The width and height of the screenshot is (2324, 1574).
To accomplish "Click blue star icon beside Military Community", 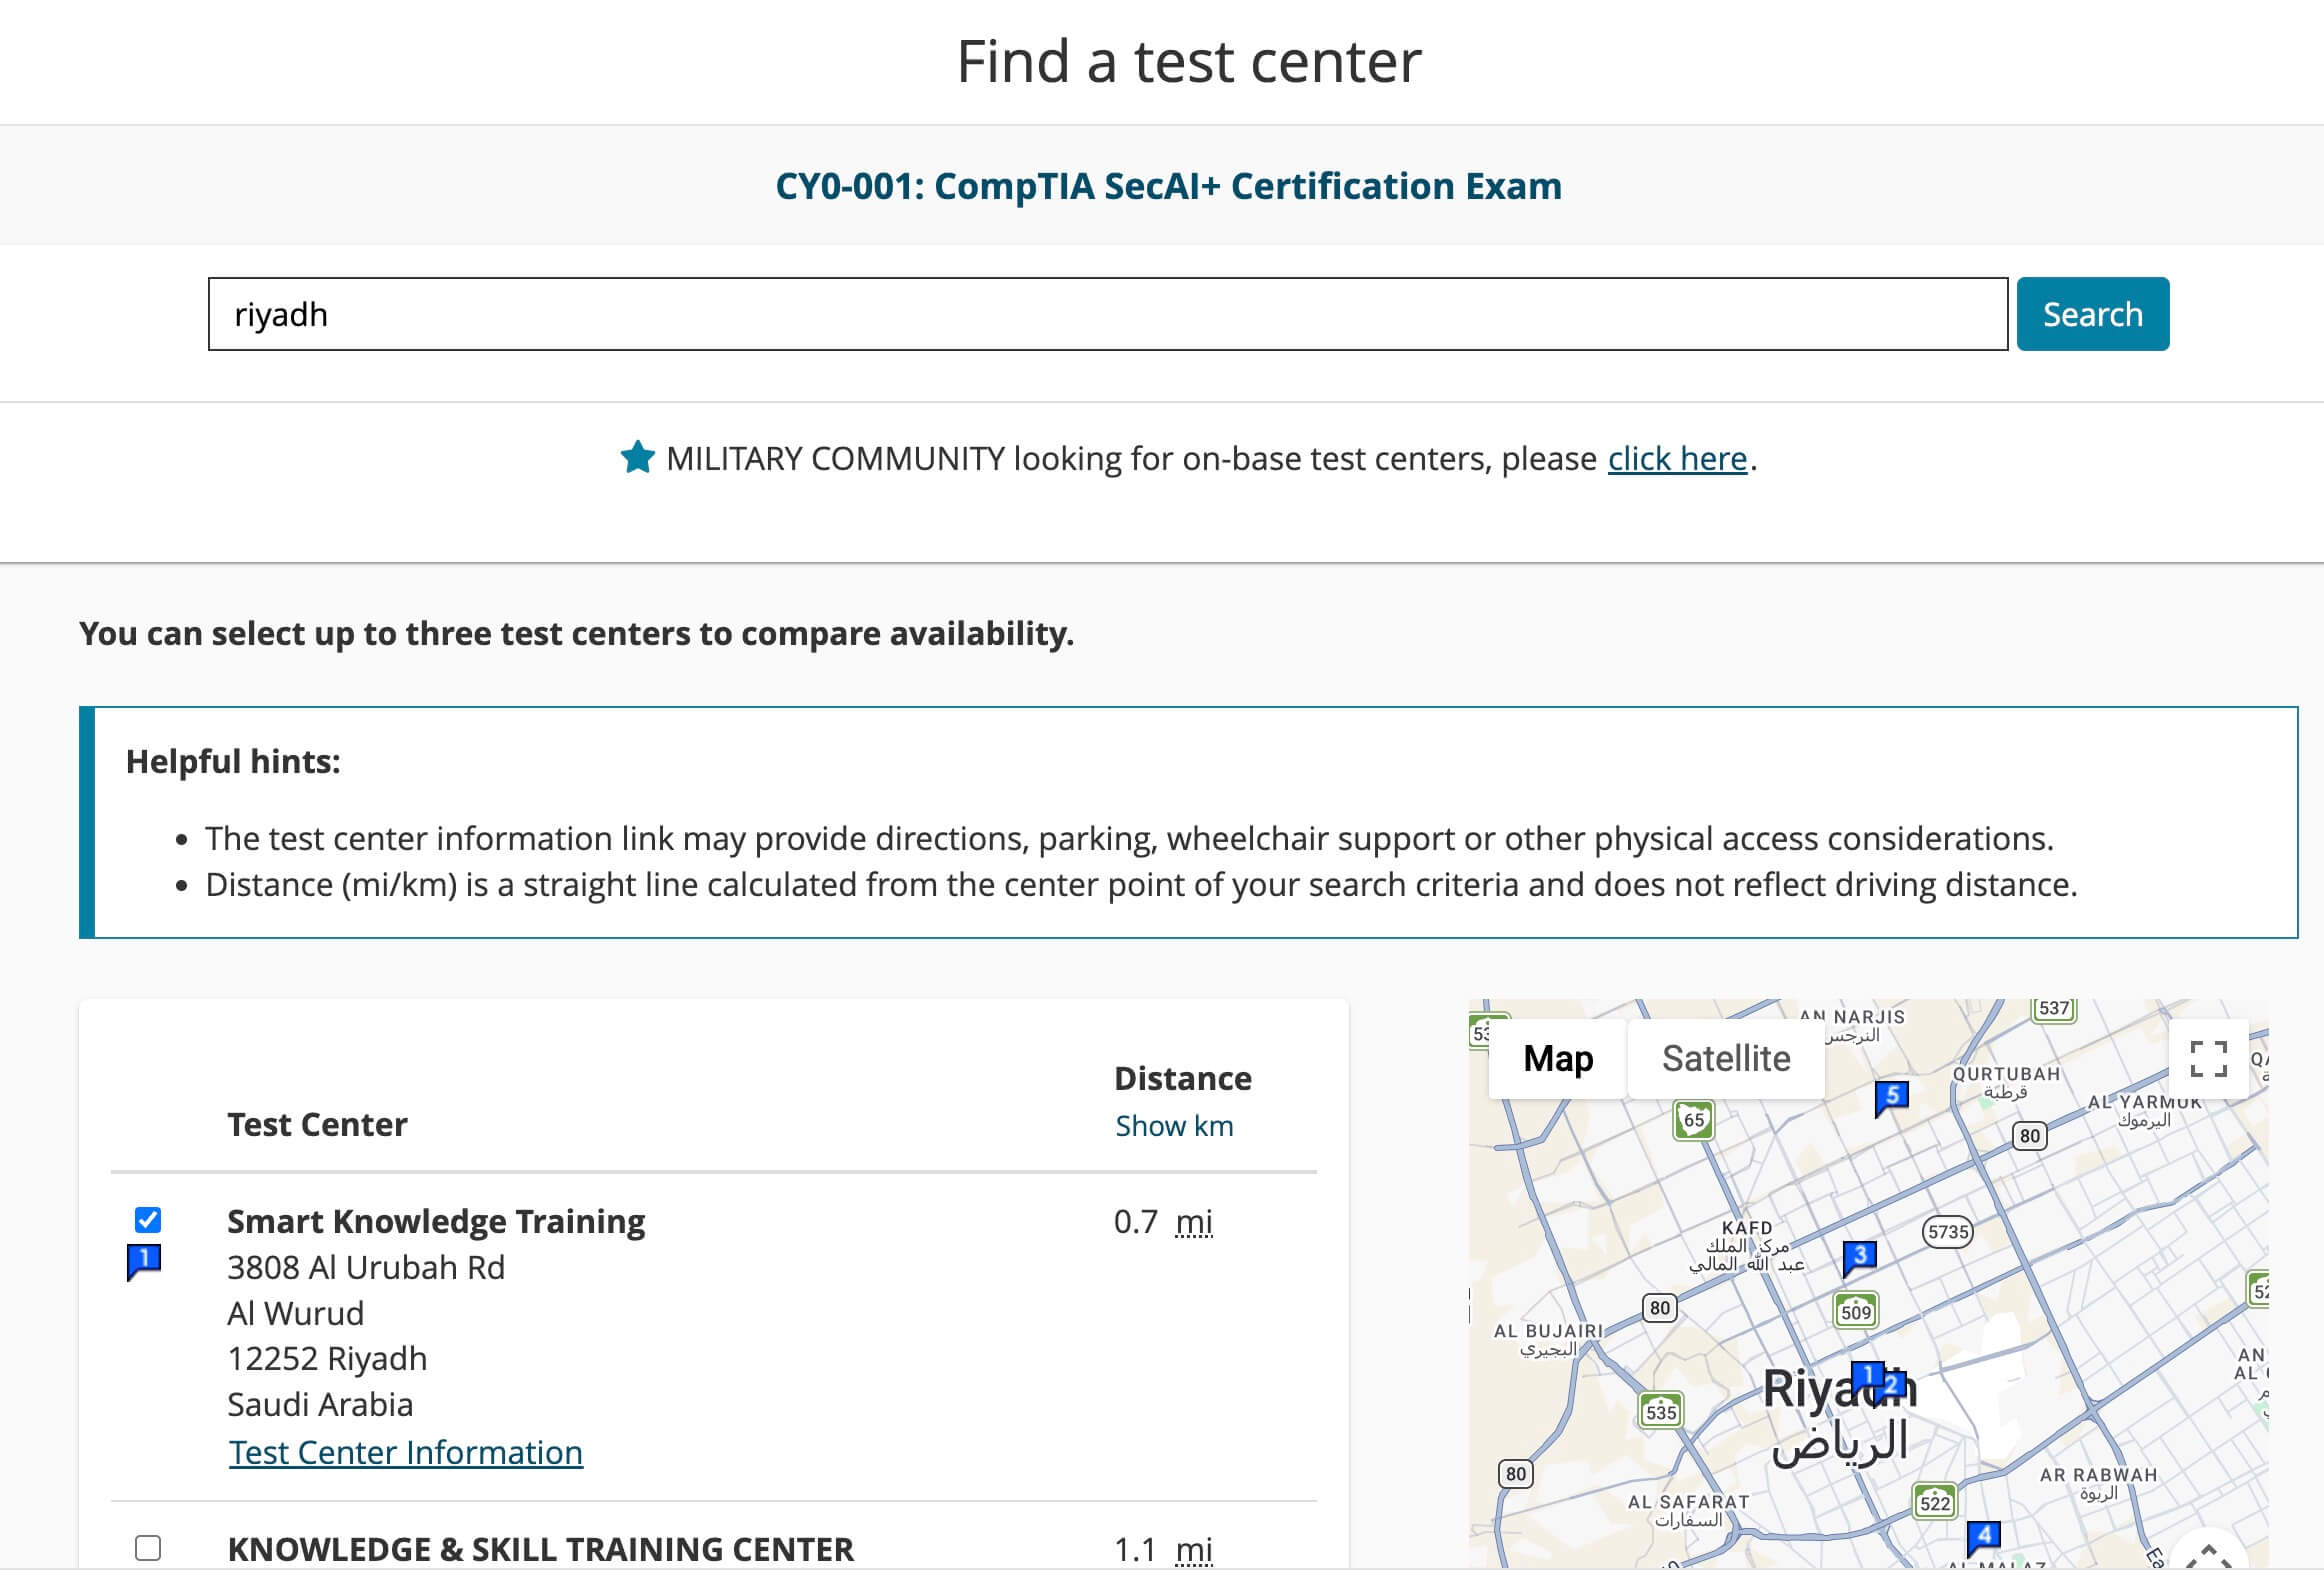I will point(637,458).
